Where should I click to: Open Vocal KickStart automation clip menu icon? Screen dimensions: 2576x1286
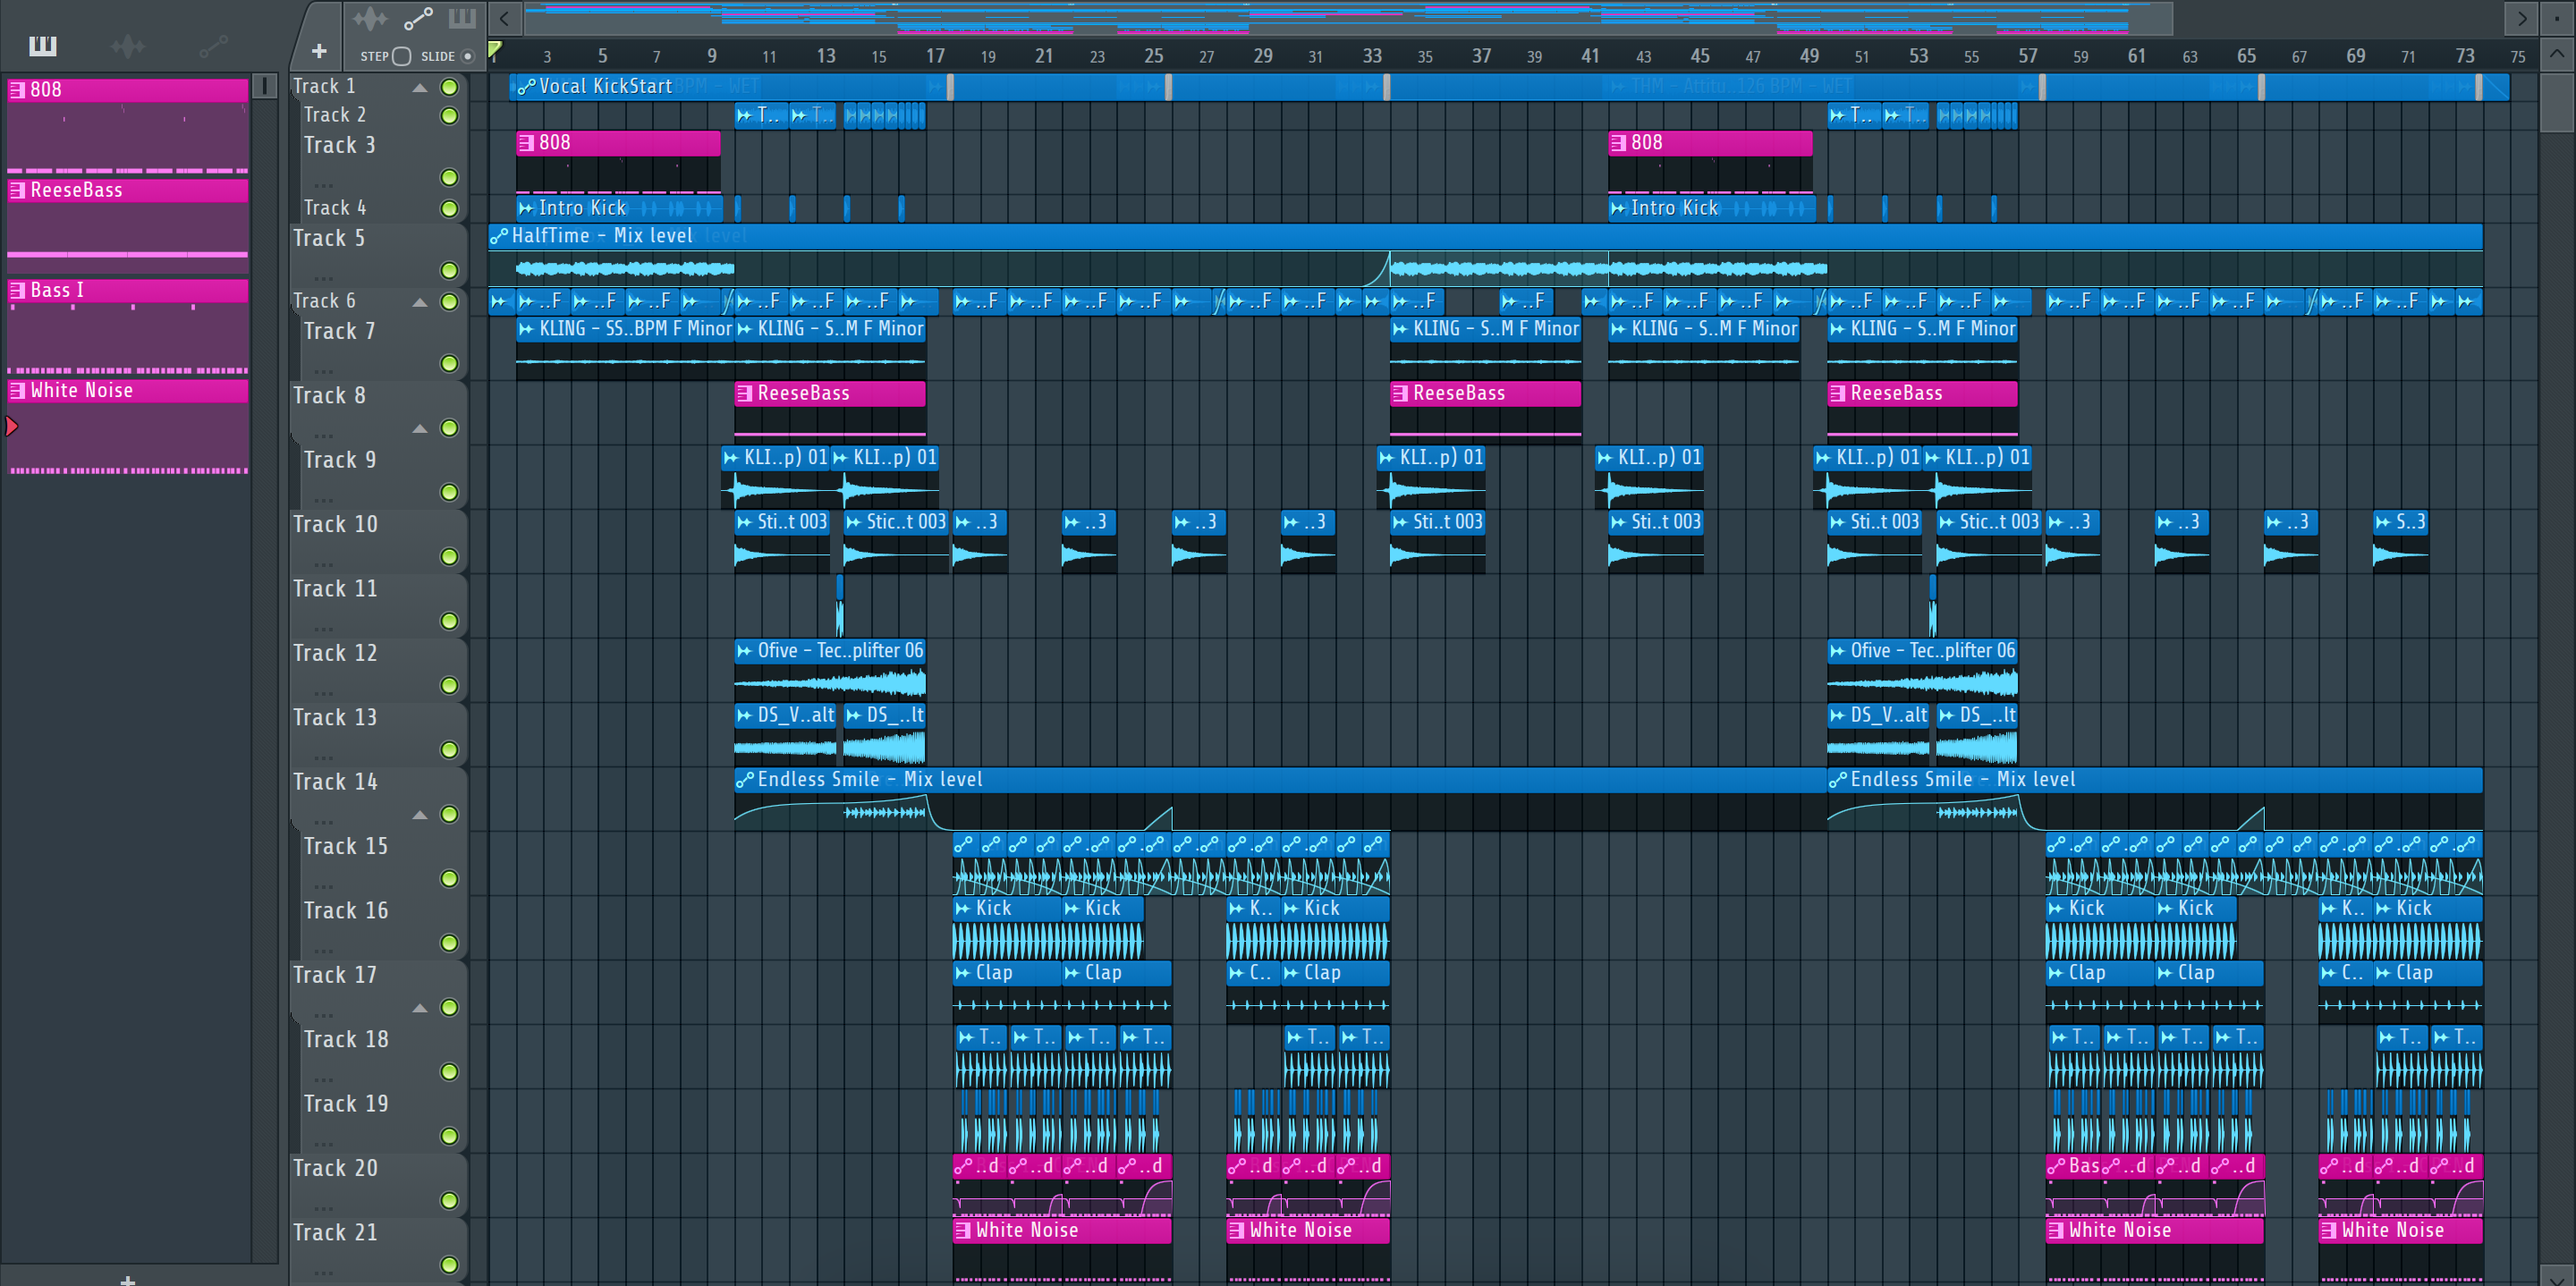(526, 87)
